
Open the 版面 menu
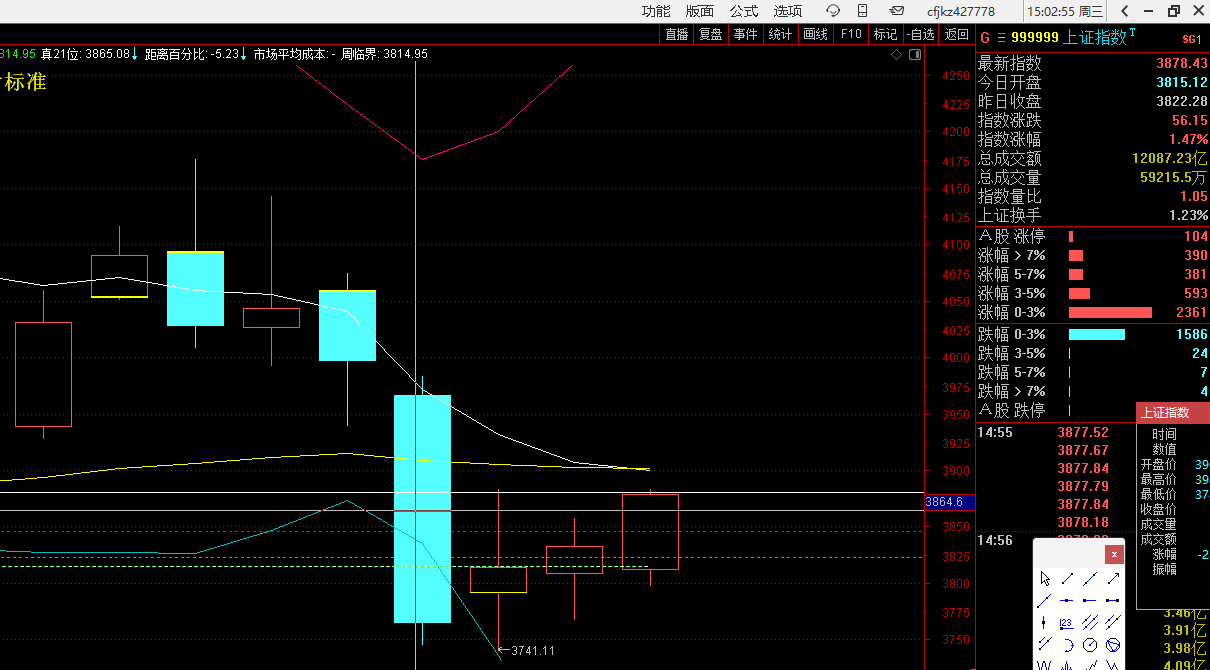pyautogui.click(x=700, y=11)
